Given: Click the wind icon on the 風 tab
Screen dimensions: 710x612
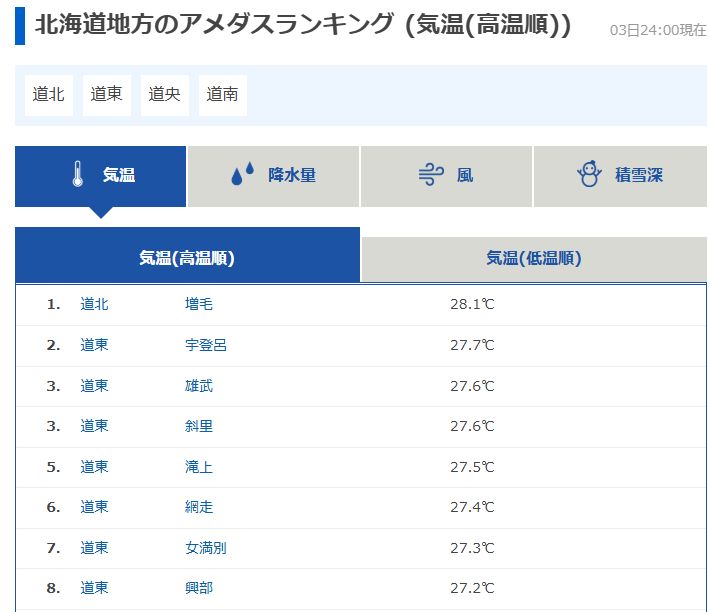Looking at the screenshot, I should pos(431,175).
